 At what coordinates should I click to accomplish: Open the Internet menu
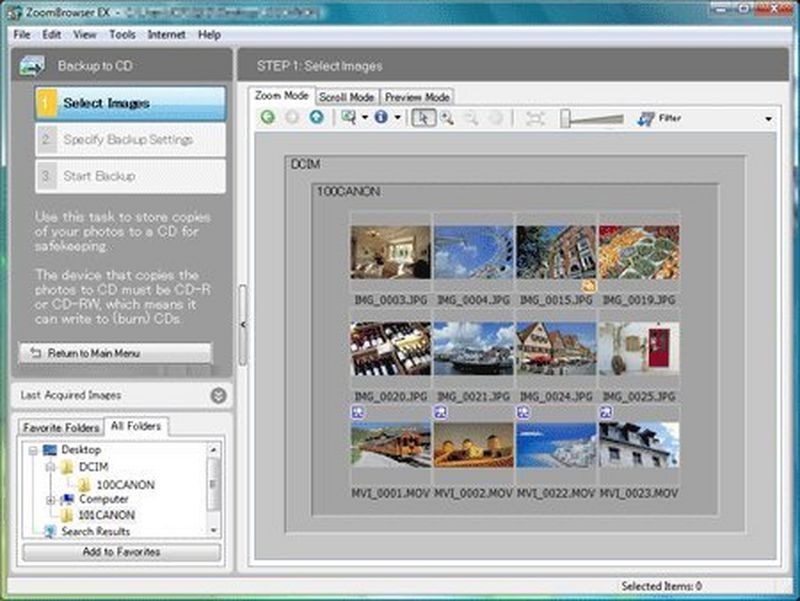pyautogui.click(x=165, y=34)
